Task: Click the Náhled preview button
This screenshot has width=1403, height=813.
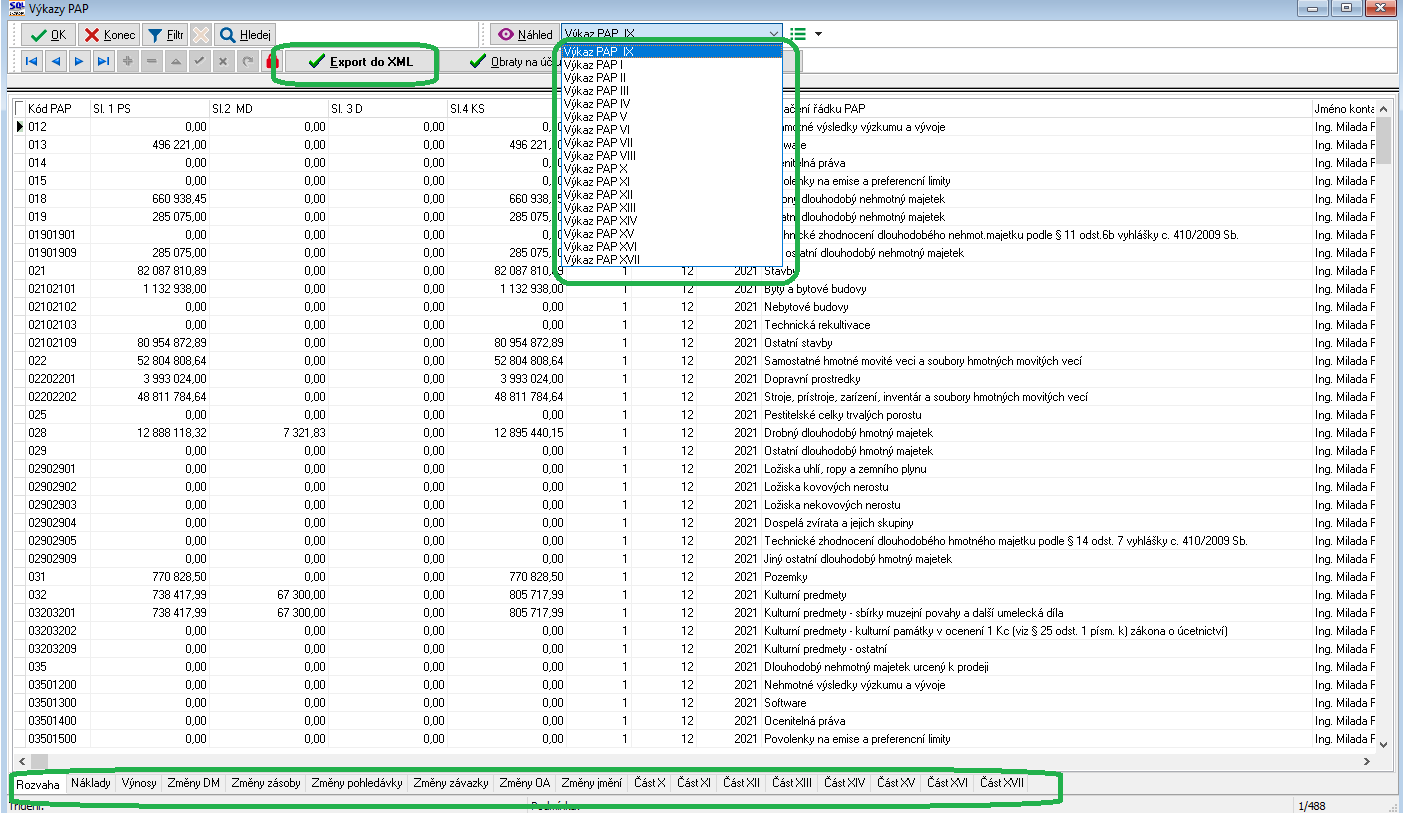Action: pos(524,35)
